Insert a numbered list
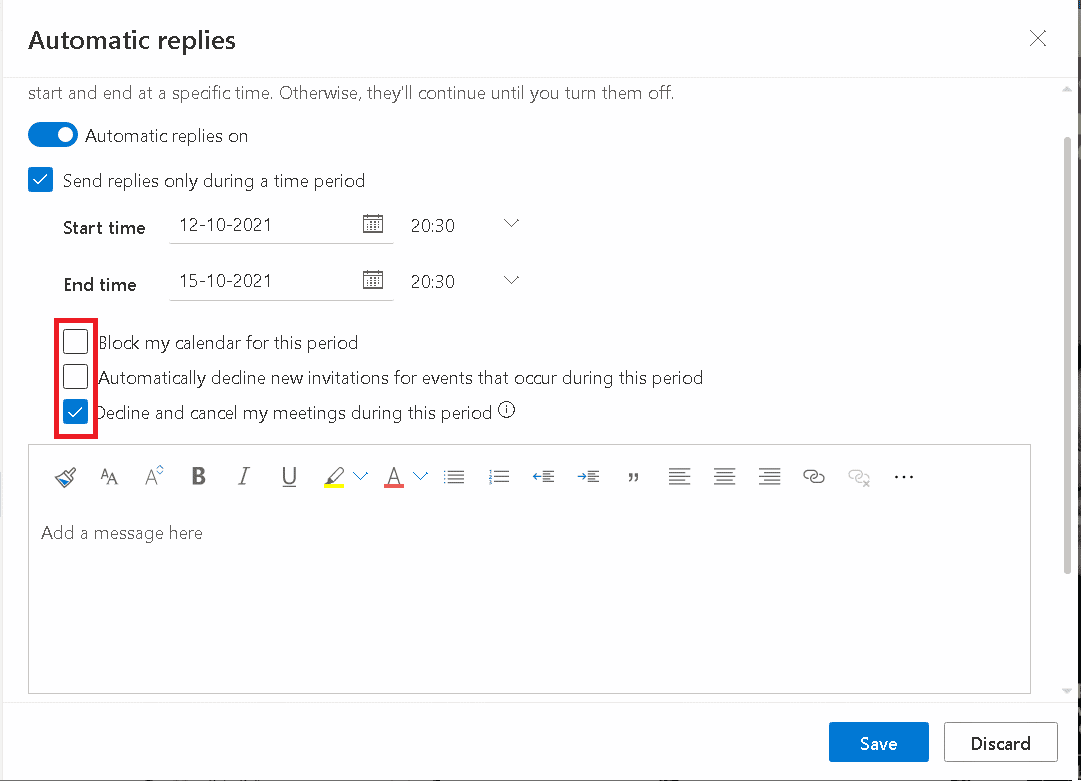Image resolution: width=1081 pixels, height=781 pixels. 498,477
